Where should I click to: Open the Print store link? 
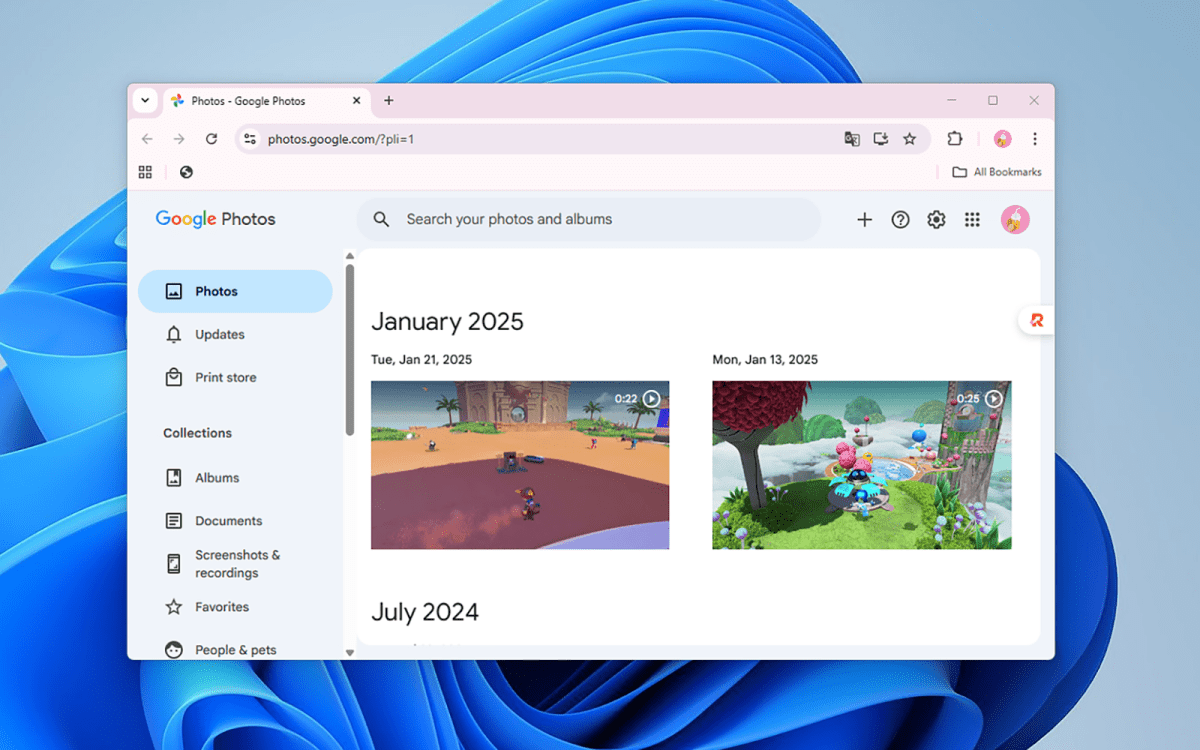click(x=225, y=378)
